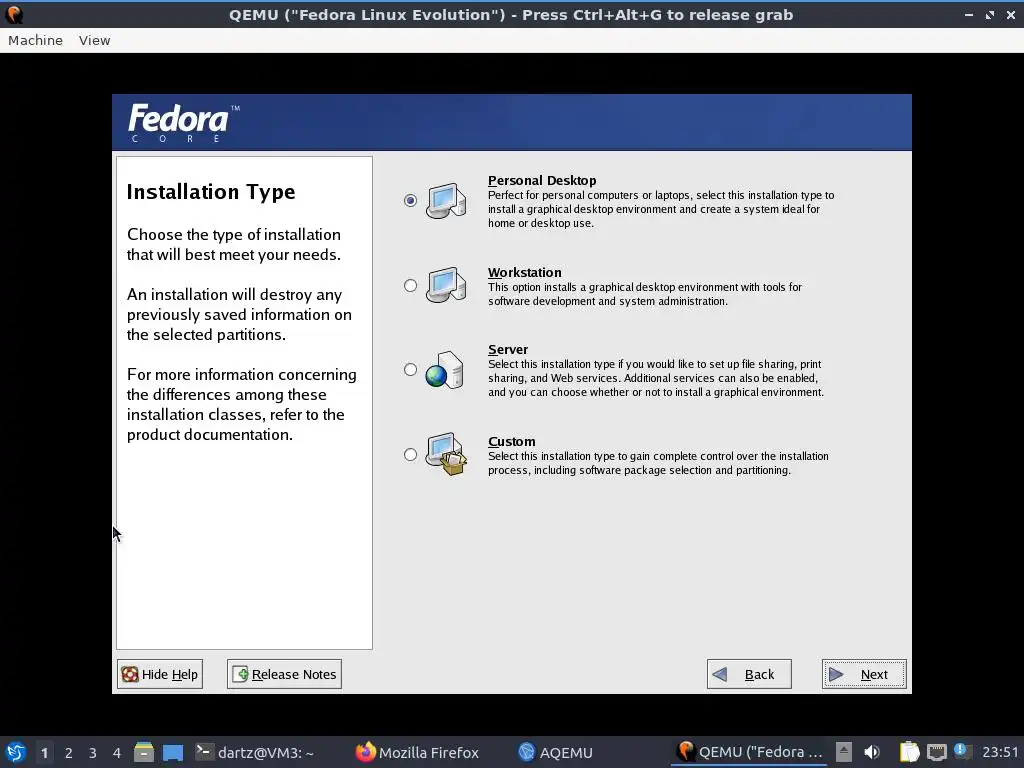The image size is (1024, 768).
Task: Select the Personal Desktop radio button
Action: 410,200
